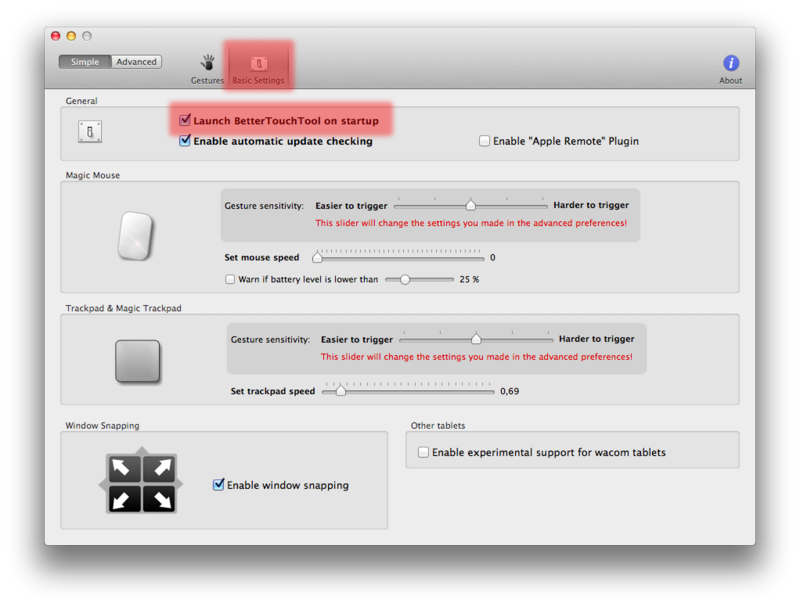Adjust battery level warning percentage slider
Viewport: 800px width, 607px height.
[x=419, y=280]
